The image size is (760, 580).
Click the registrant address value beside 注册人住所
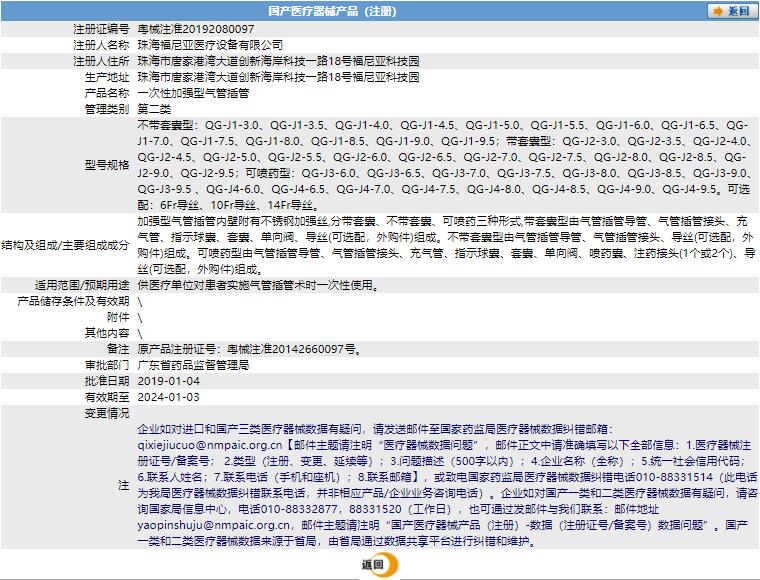[x=279, y=61]
